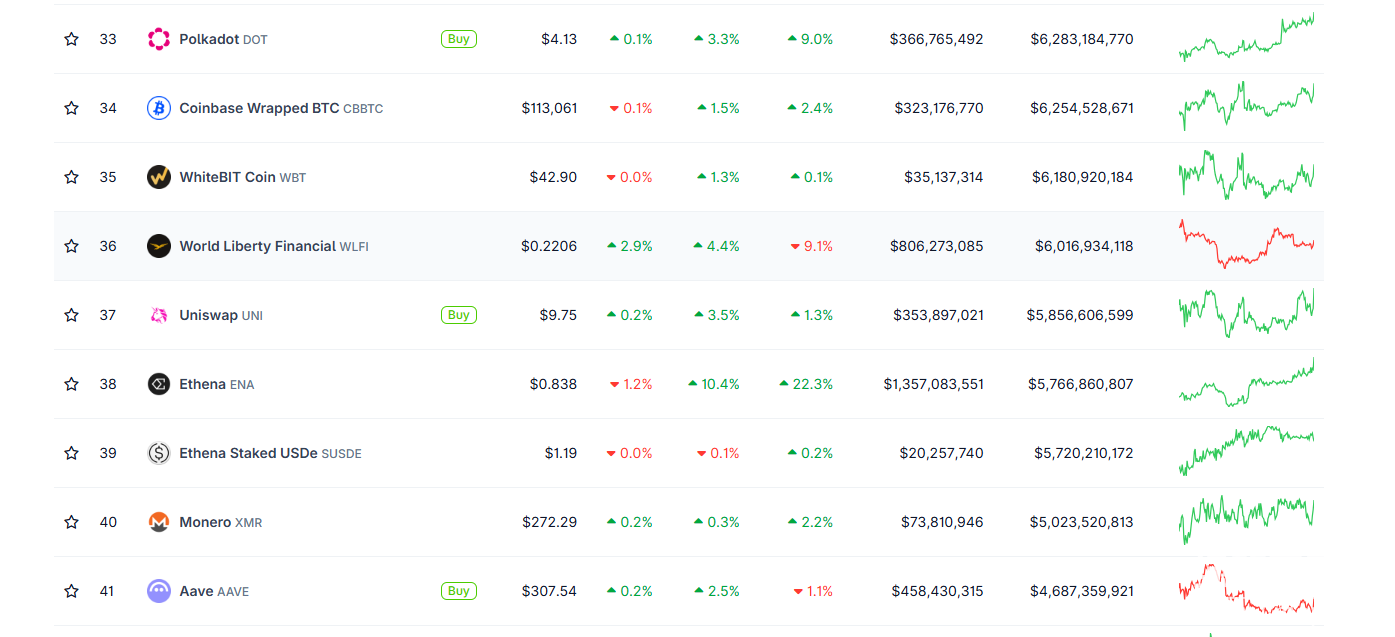Click the Uniswap unicorn logo icon
Image resolution: width=1395 pixels, height=637 pixels.
click(159, 315)
